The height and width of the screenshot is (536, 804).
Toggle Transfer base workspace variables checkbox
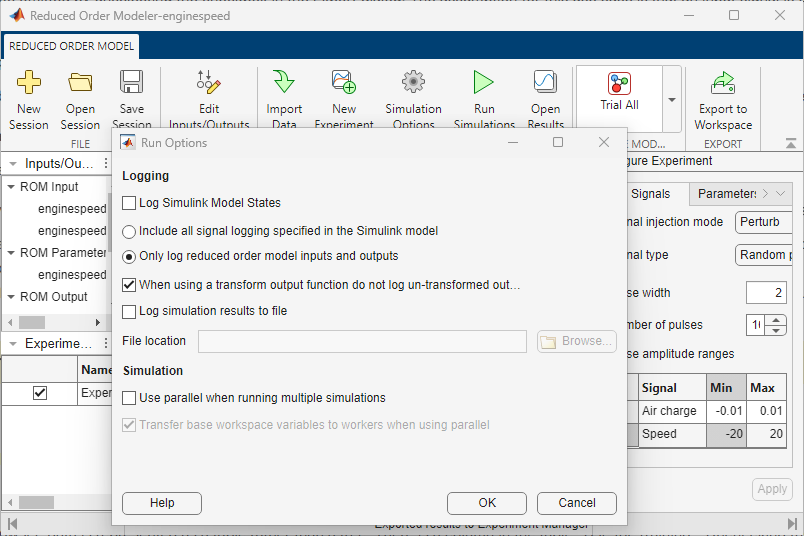click(129, 425)
